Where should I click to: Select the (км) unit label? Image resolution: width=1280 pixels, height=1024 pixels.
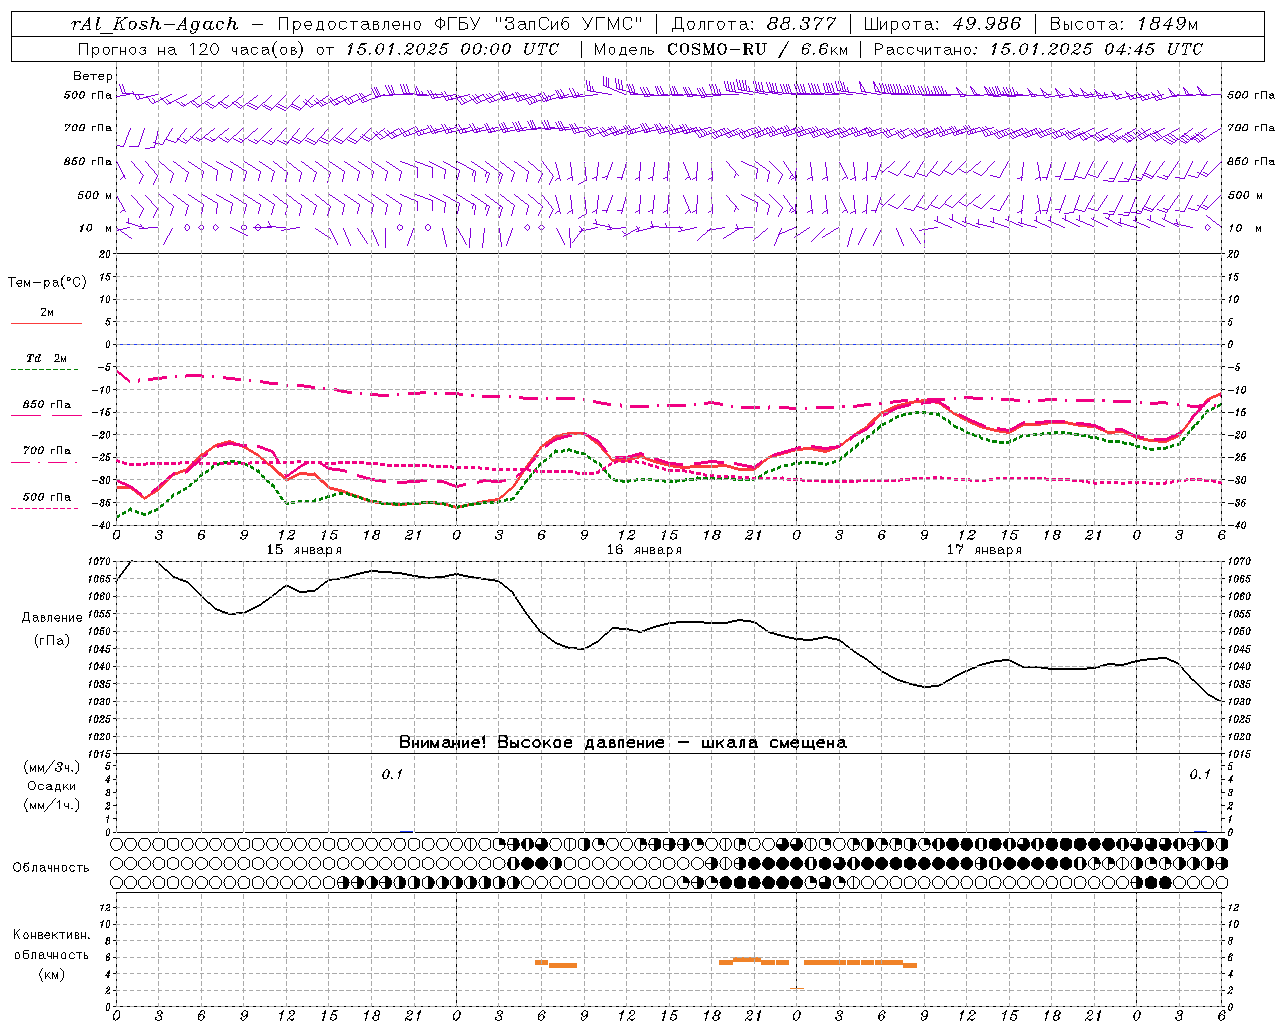click(52, 974)
